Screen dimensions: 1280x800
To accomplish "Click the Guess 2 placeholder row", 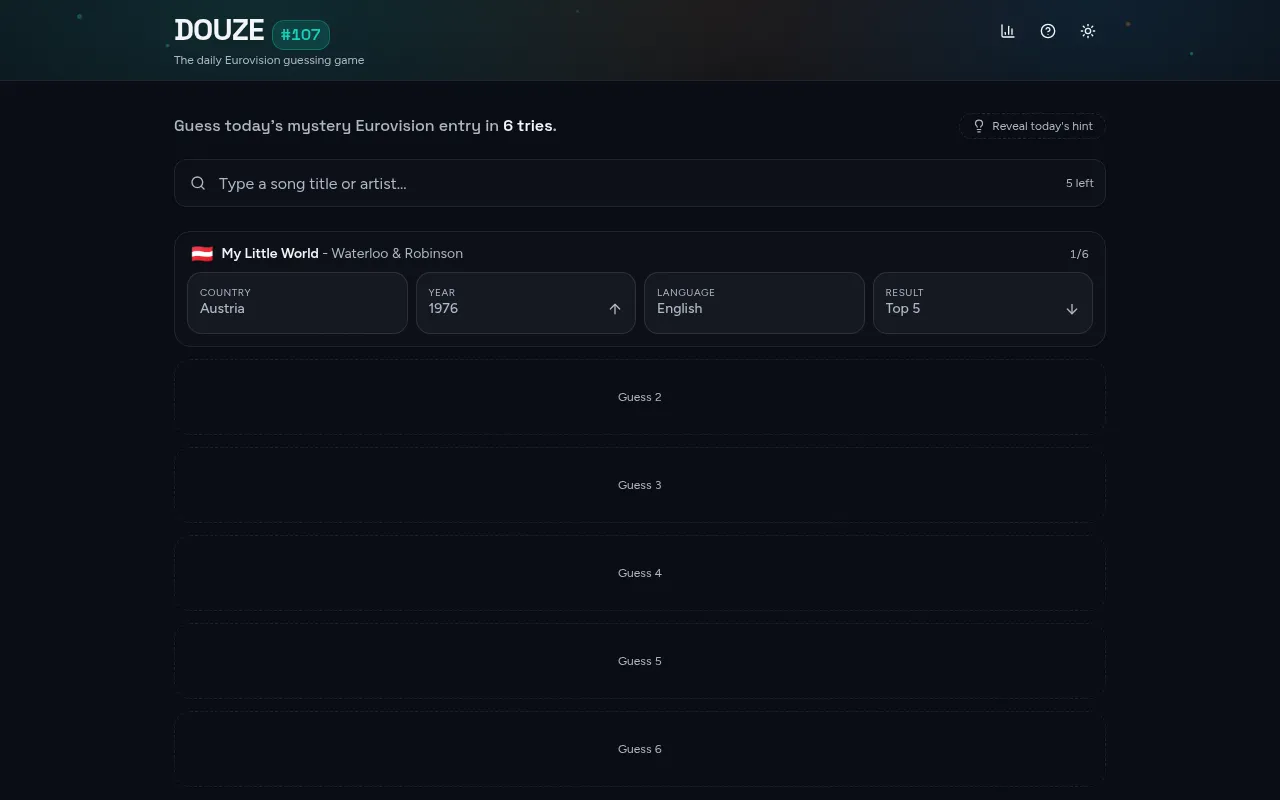I will point(640,397).
